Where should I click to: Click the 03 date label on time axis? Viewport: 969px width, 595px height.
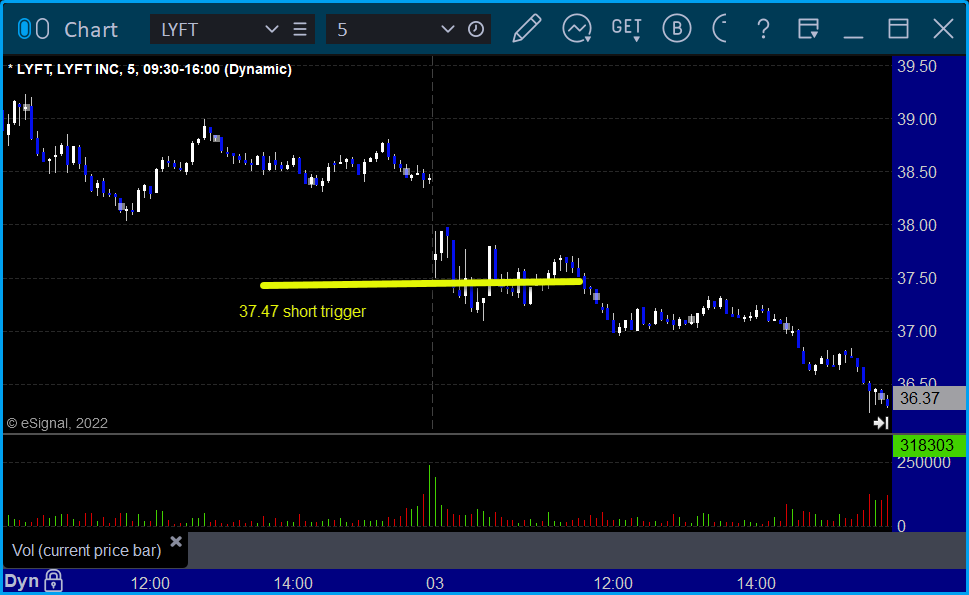(x=434, y=583)
